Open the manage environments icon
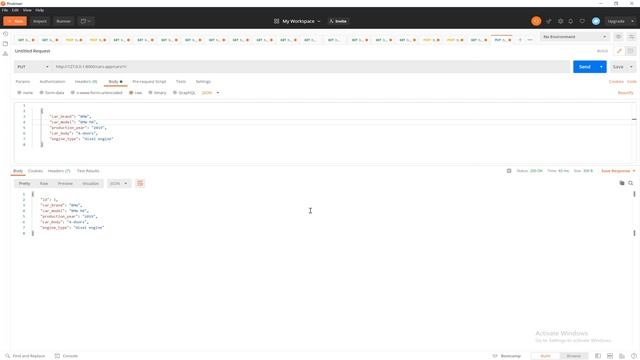This screenshot has height=360, width=640. (631, 37)
